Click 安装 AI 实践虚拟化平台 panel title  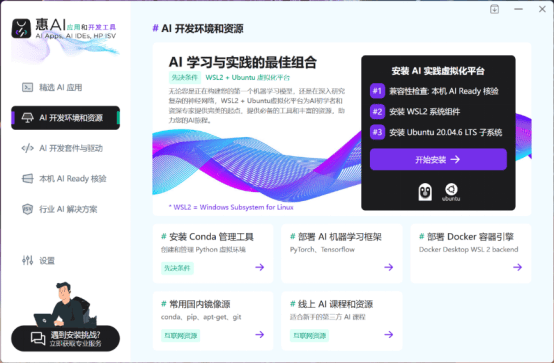[438, 71]
